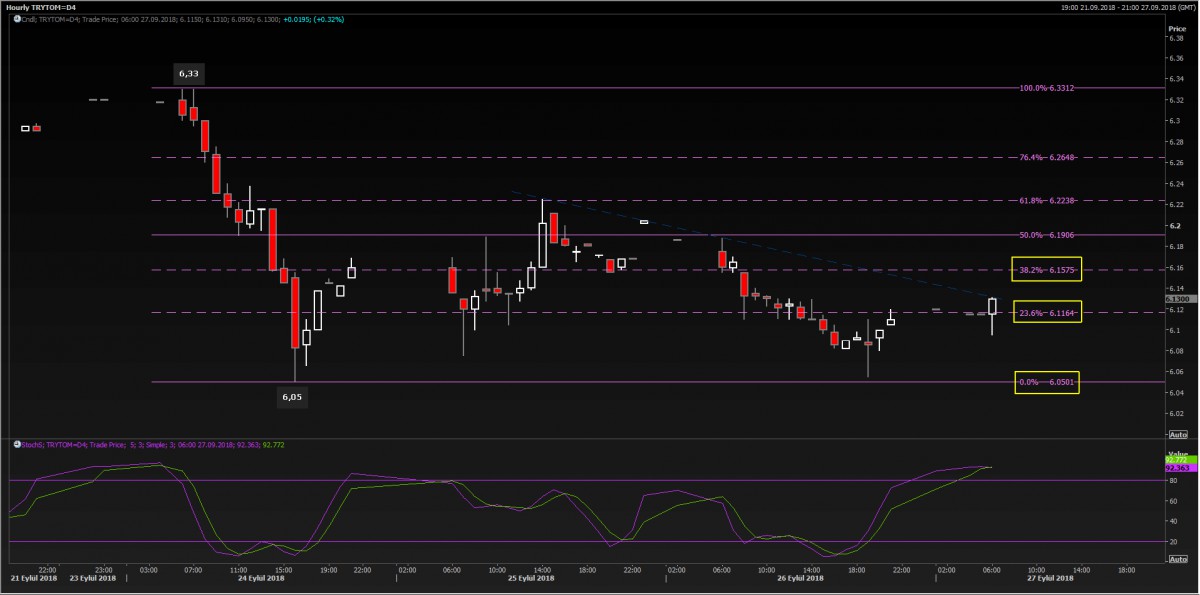Click the clock icon beside the Cndl label

coord(17,19)
